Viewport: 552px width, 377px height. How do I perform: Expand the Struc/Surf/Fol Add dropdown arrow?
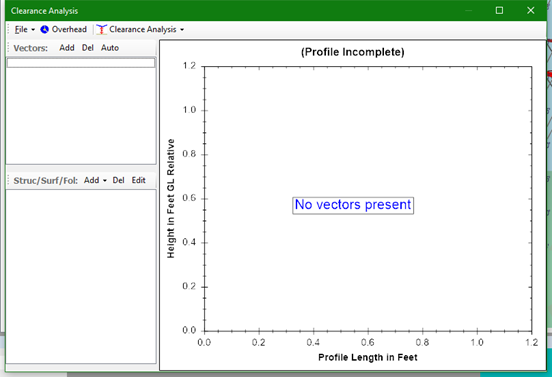[105, 181]
